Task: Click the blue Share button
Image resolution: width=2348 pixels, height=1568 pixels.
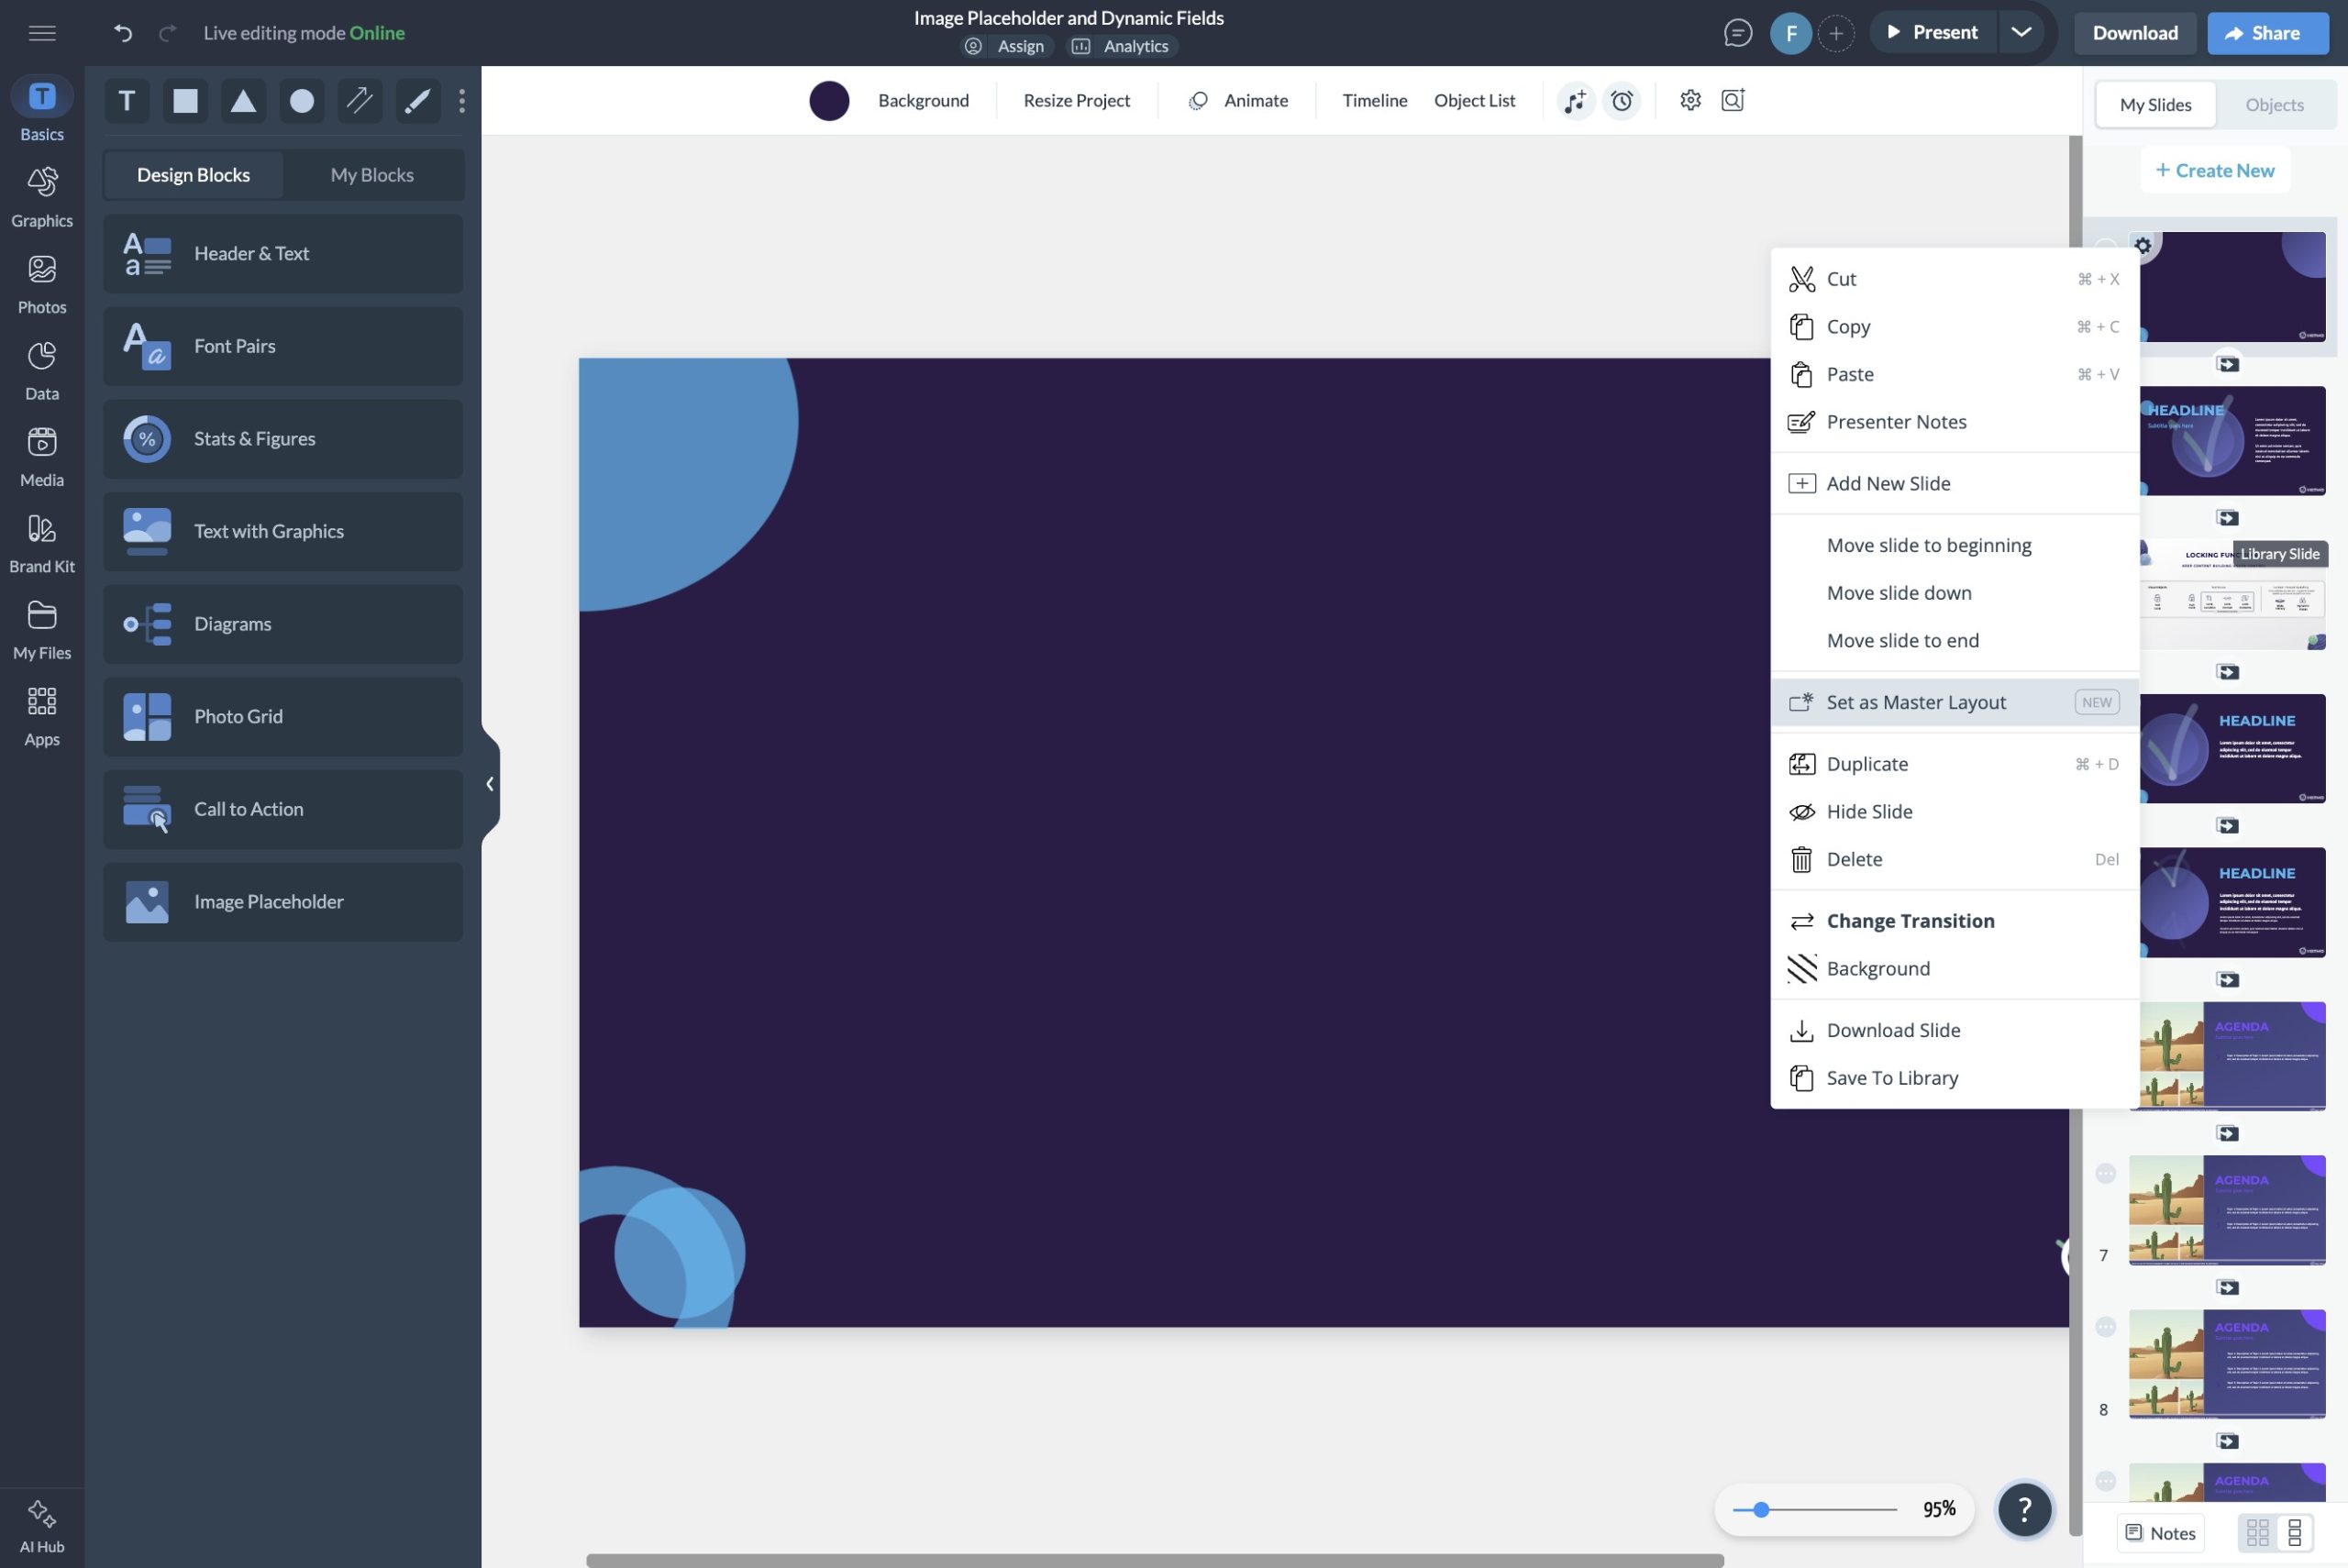Action: click(x=2267, y=33)
